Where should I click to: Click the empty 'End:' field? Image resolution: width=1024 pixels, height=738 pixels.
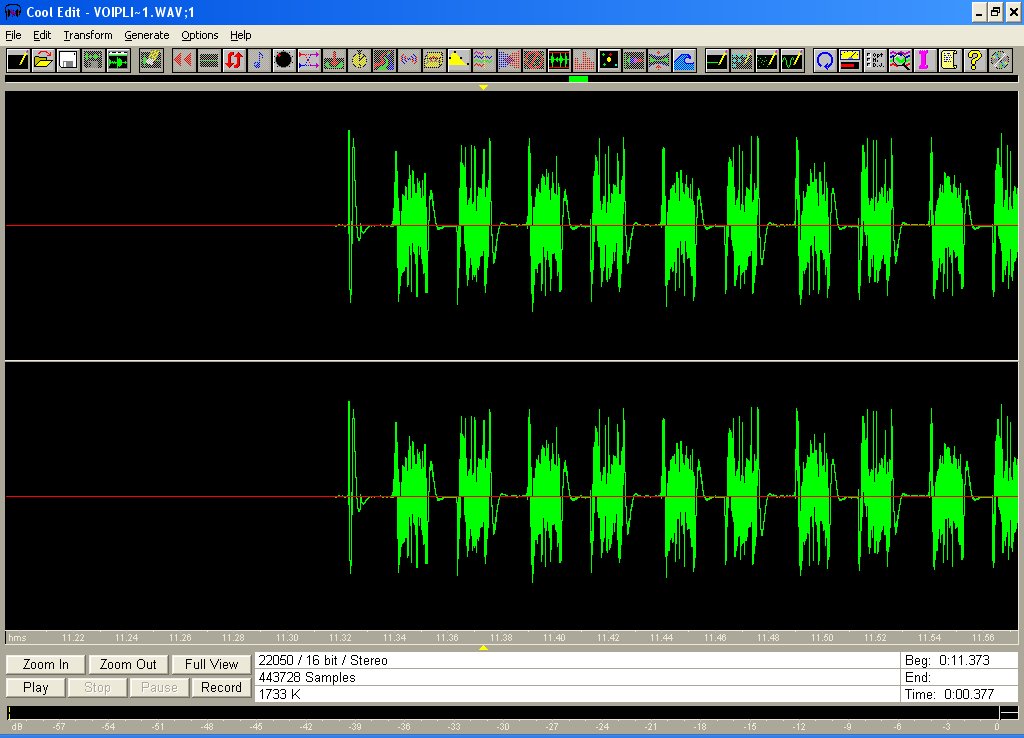click(x=959, y=677)
